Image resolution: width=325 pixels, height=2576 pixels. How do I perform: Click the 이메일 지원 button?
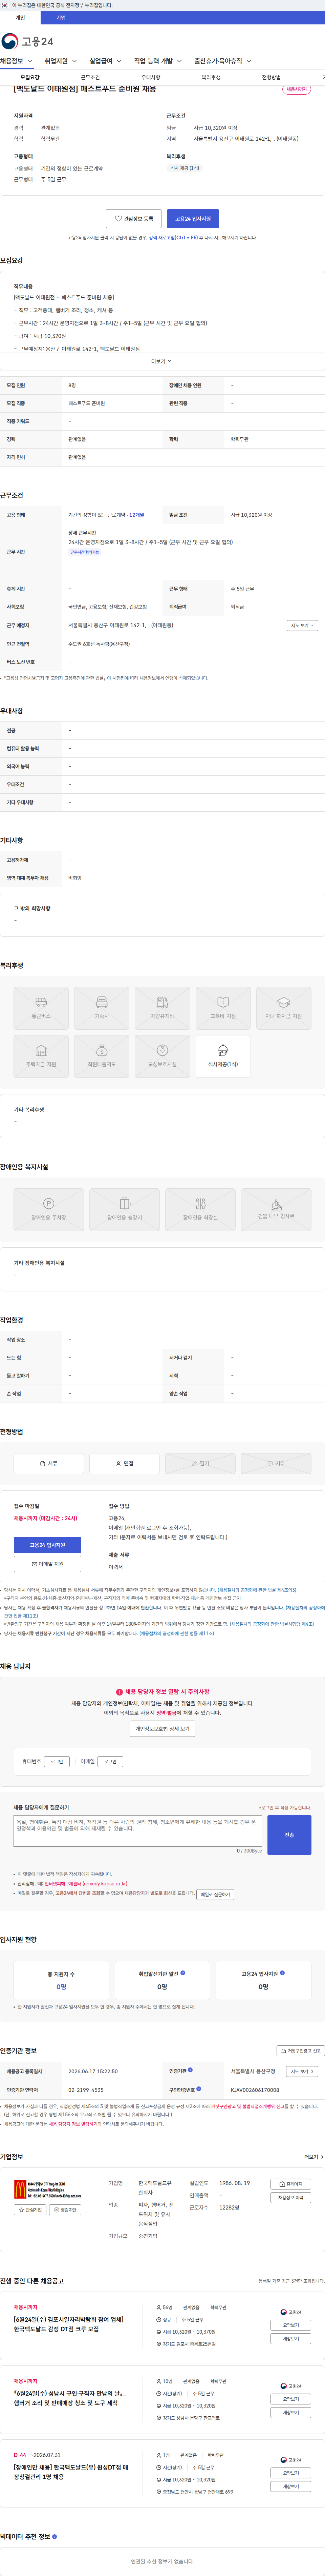click(47, 1564)
